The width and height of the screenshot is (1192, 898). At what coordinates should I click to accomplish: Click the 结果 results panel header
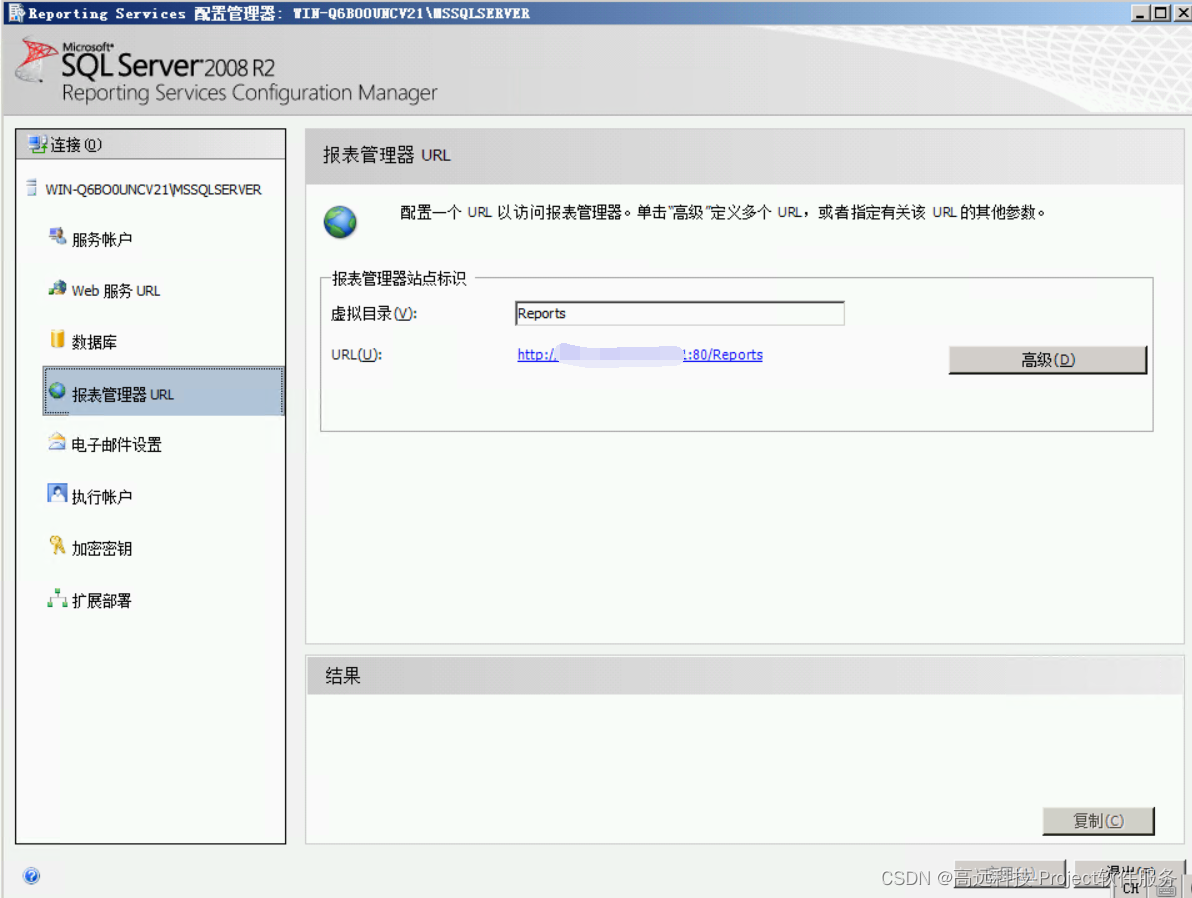click(745, 675)
